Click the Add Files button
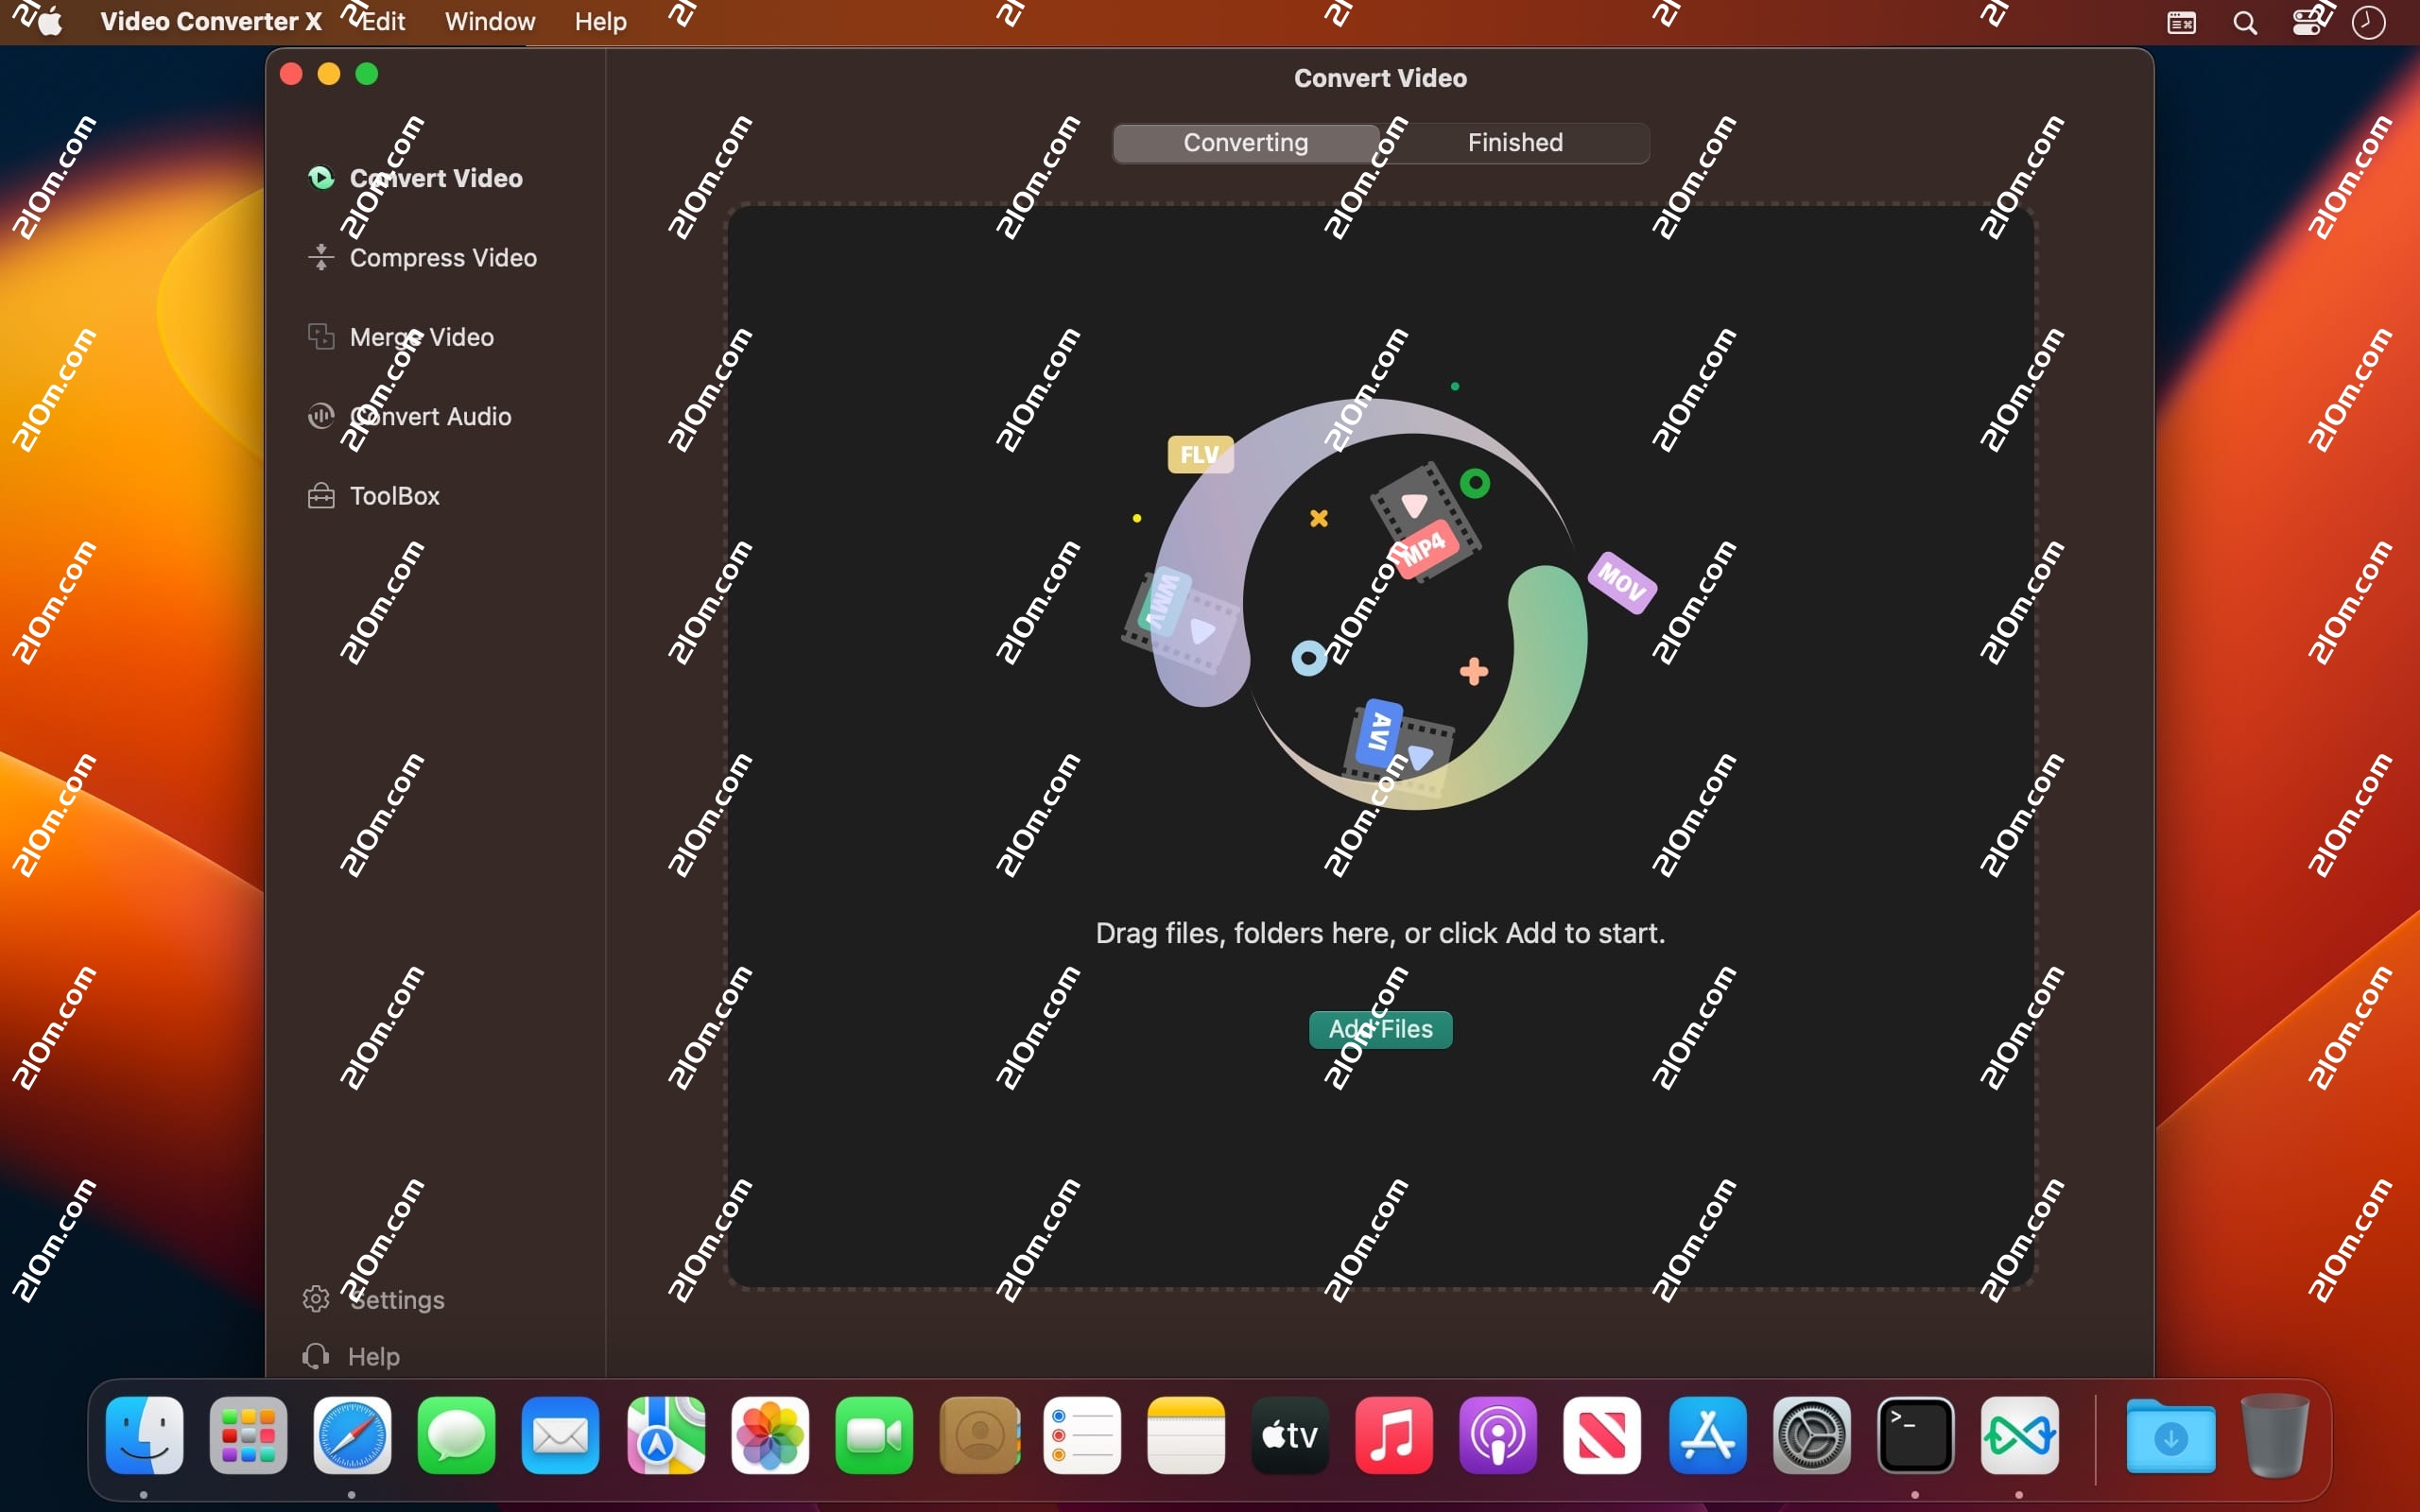2420x1512 pixels. [1379, 1029]
